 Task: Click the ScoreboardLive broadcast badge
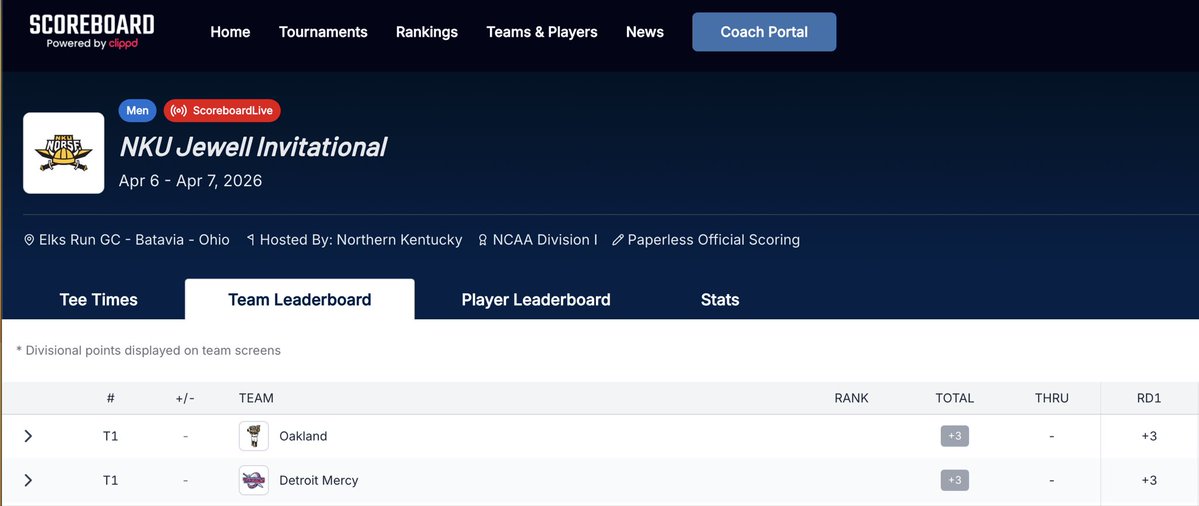click(x=223, y=111)
